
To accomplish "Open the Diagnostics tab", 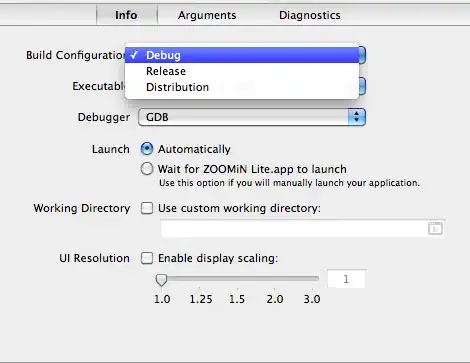I will click(x=310, y=15).
